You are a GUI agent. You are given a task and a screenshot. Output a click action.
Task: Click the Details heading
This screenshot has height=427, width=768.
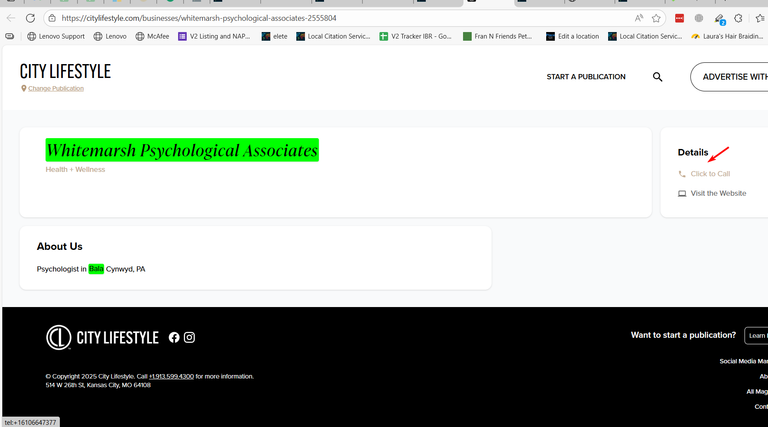tap(693, 152)
